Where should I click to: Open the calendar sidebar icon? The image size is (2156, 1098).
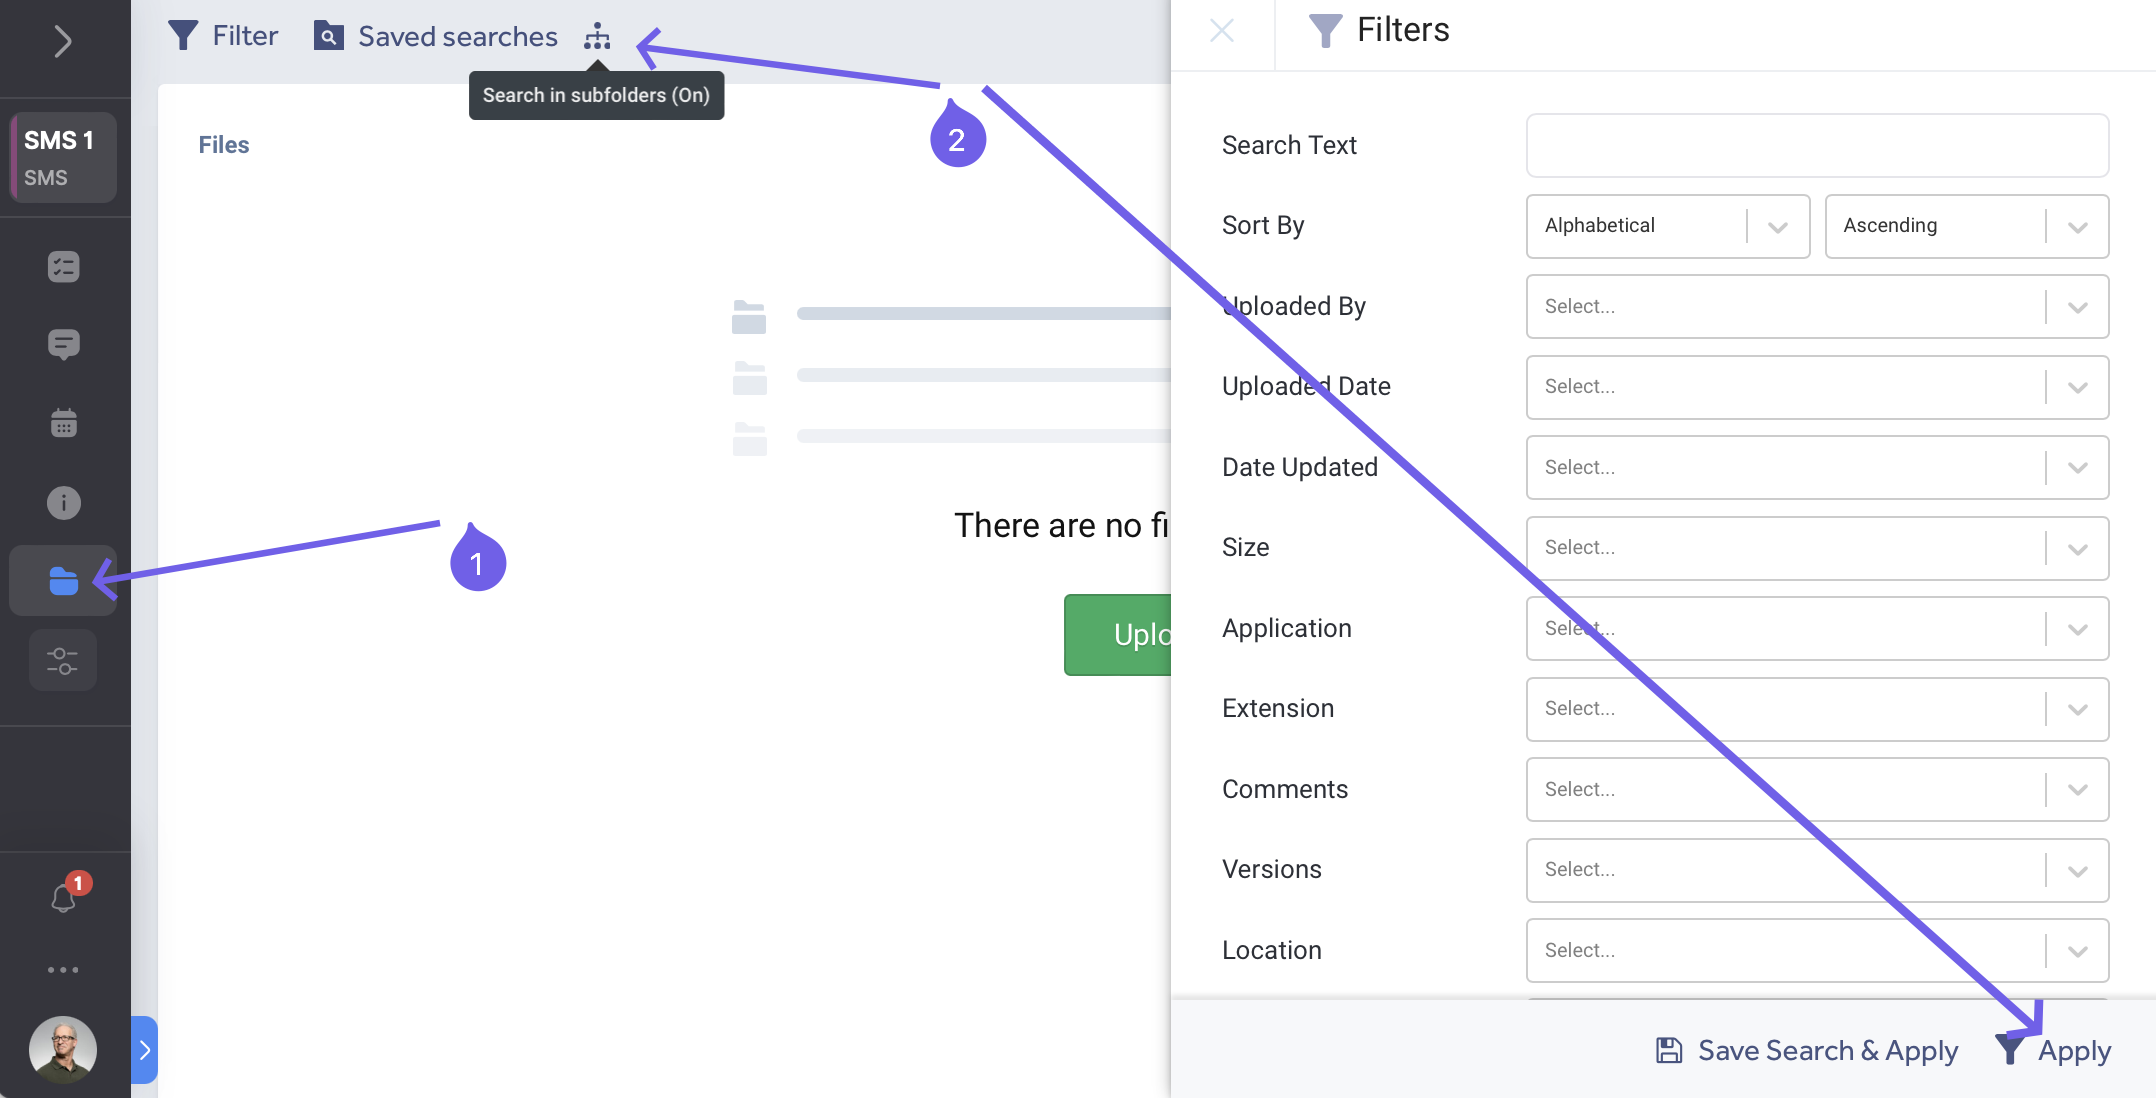[63, 423]
